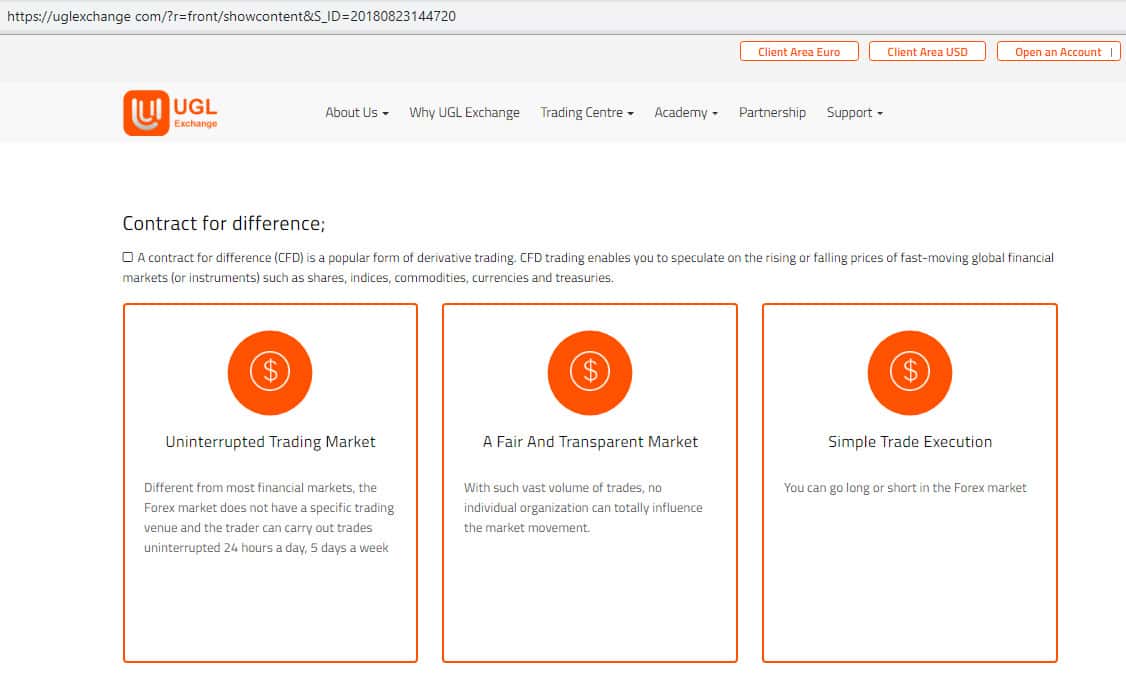The height and width of the screenshot is (692, 1126).
Task: Expand the Academy dropdown menu
Action: coord(686,113)
